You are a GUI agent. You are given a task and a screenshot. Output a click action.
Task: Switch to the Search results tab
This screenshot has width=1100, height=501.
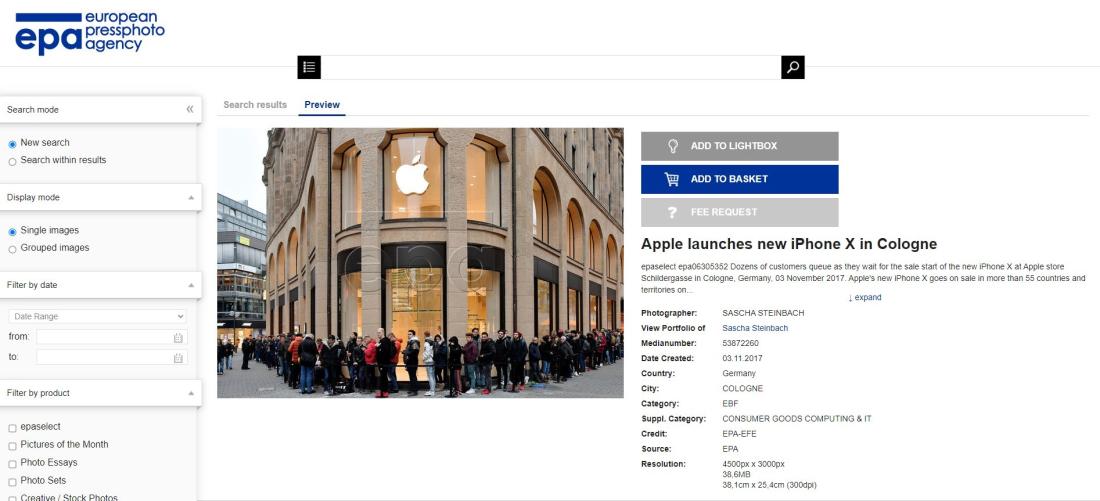pyautogui.click(x=255, y=105)
